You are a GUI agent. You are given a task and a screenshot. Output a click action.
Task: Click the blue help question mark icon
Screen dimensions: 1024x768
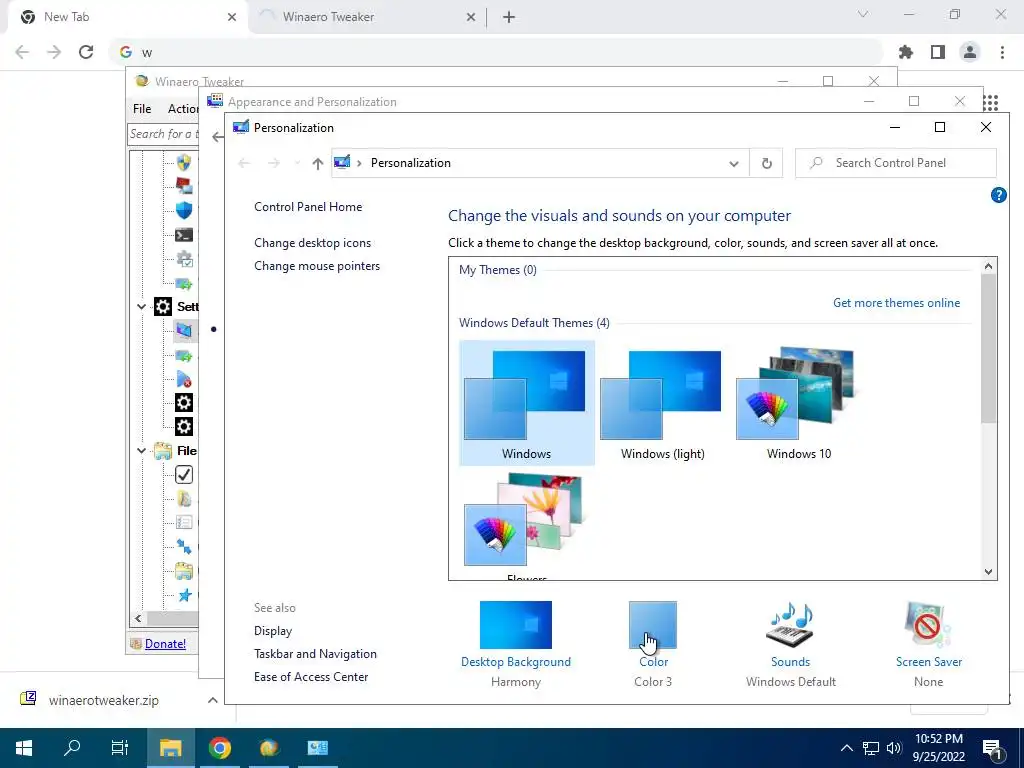pos(998,195)
